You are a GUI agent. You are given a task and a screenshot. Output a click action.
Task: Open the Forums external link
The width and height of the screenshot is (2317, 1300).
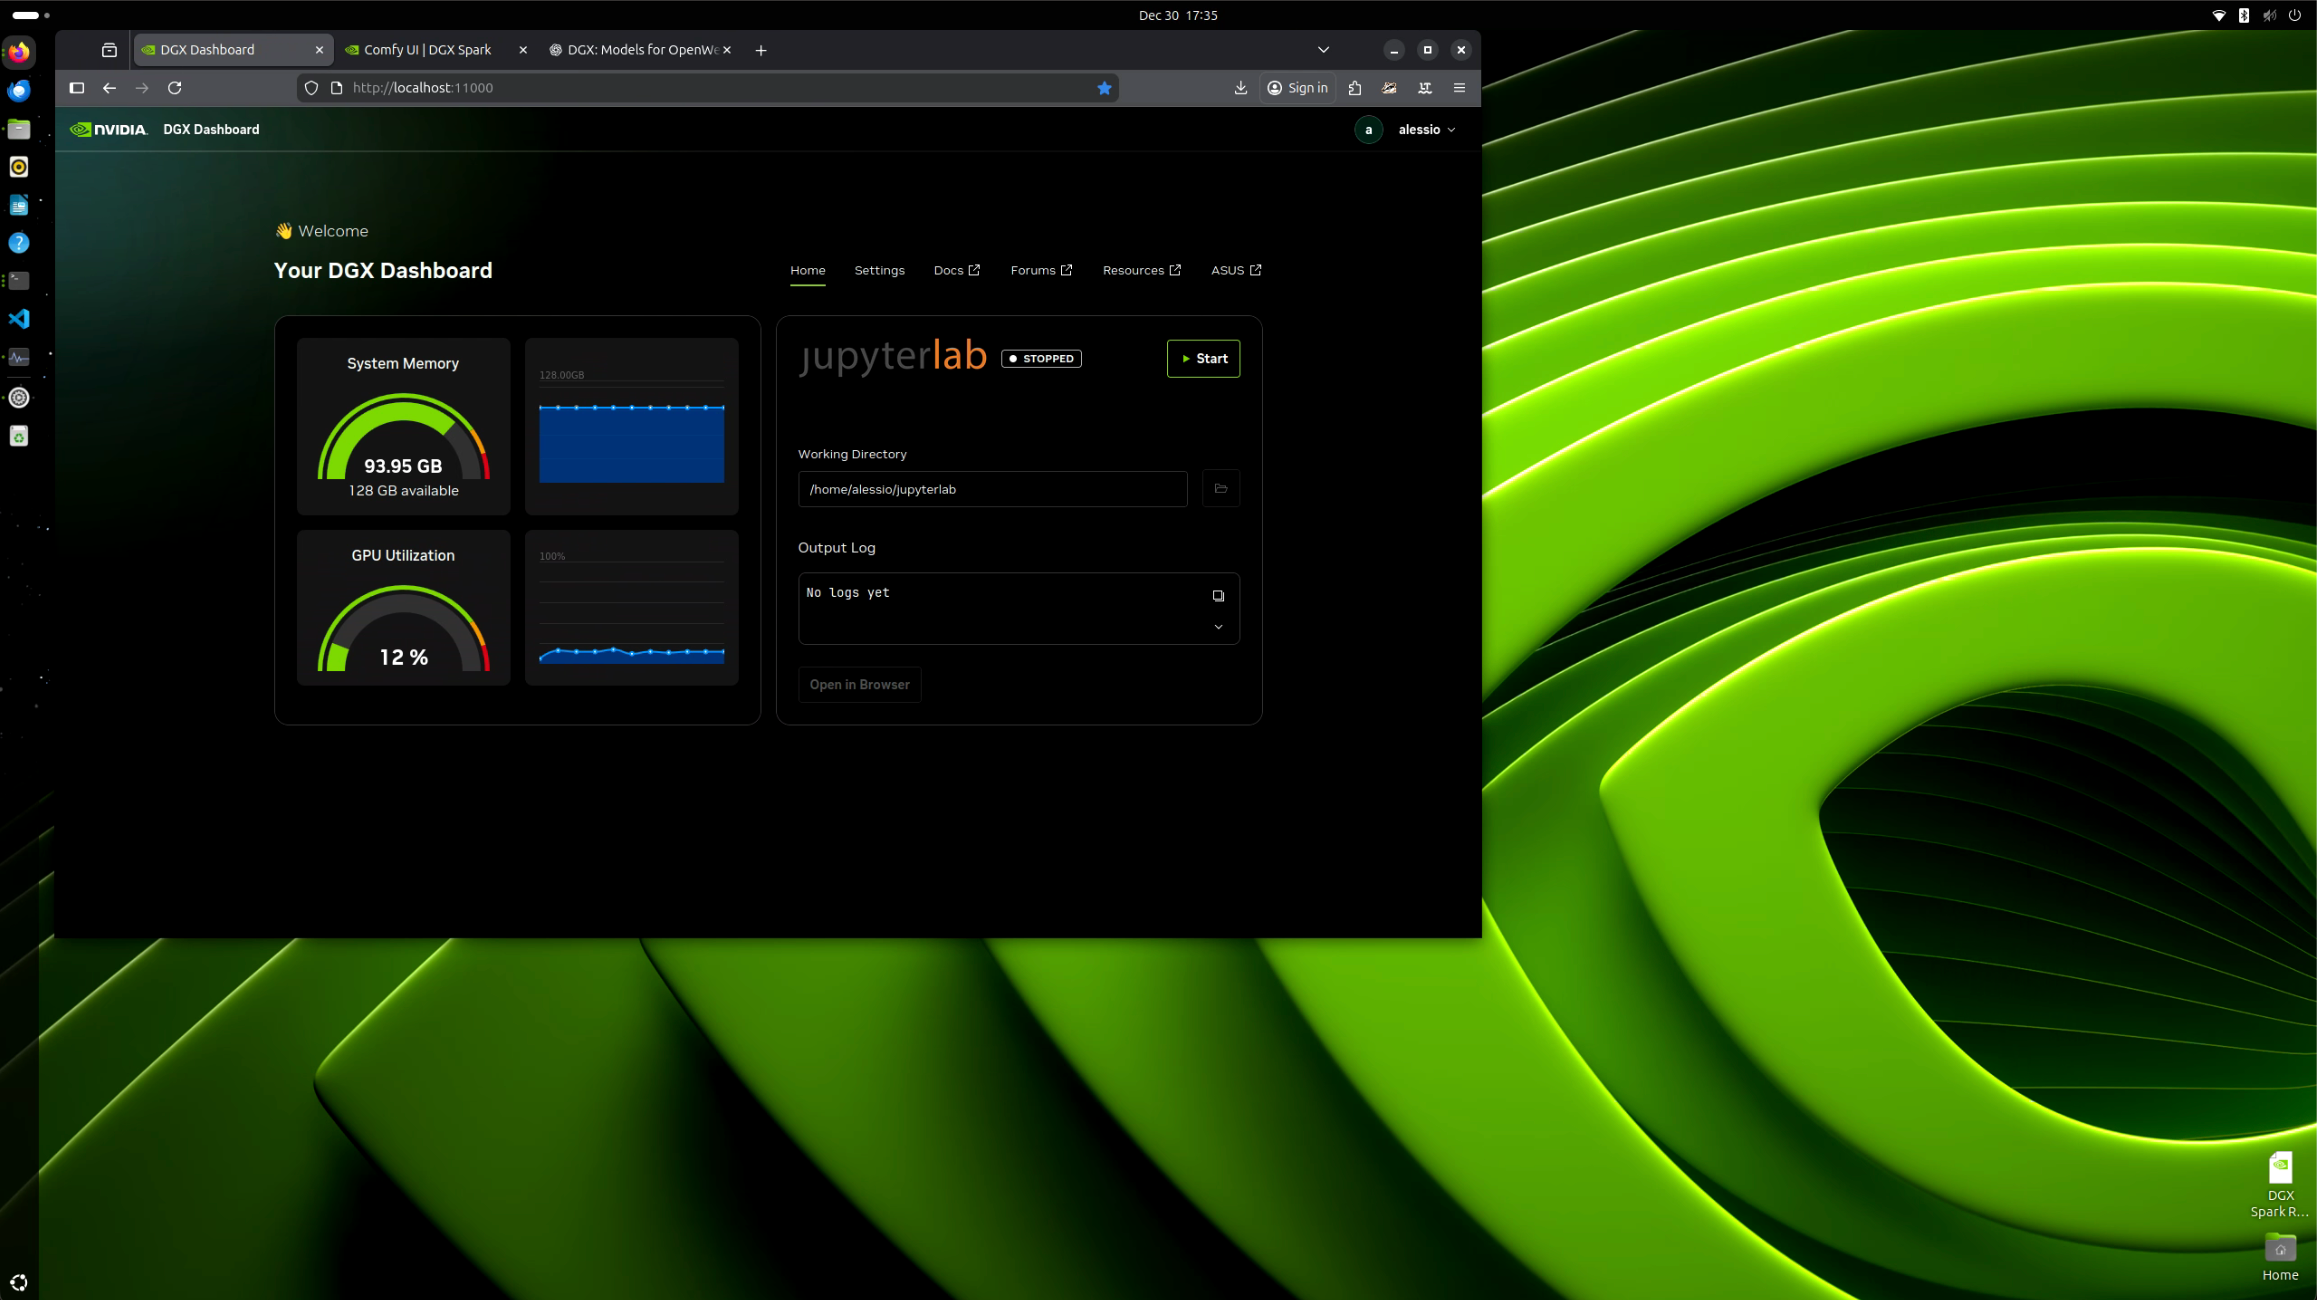tap(1041, 270)
